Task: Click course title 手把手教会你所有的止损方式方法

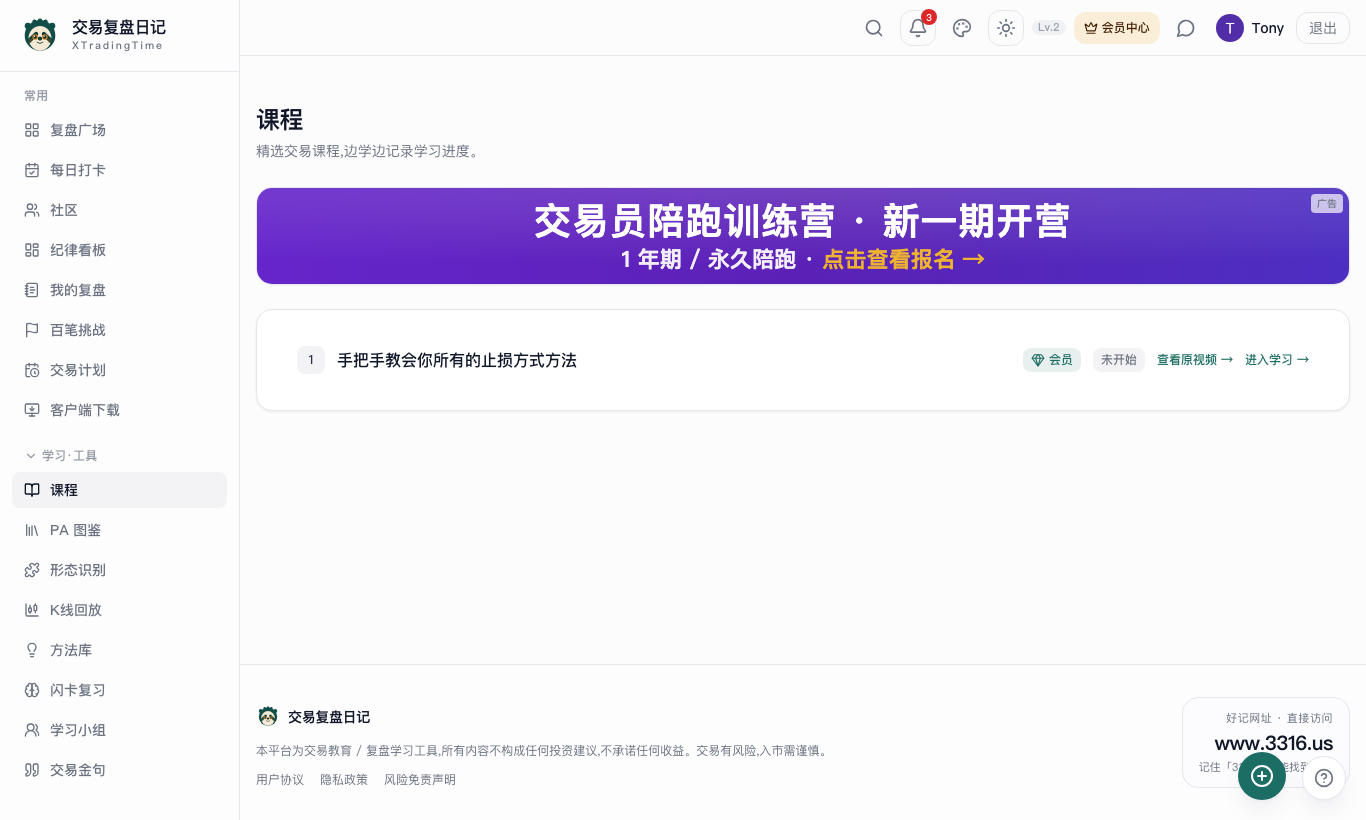Action: 457,360
